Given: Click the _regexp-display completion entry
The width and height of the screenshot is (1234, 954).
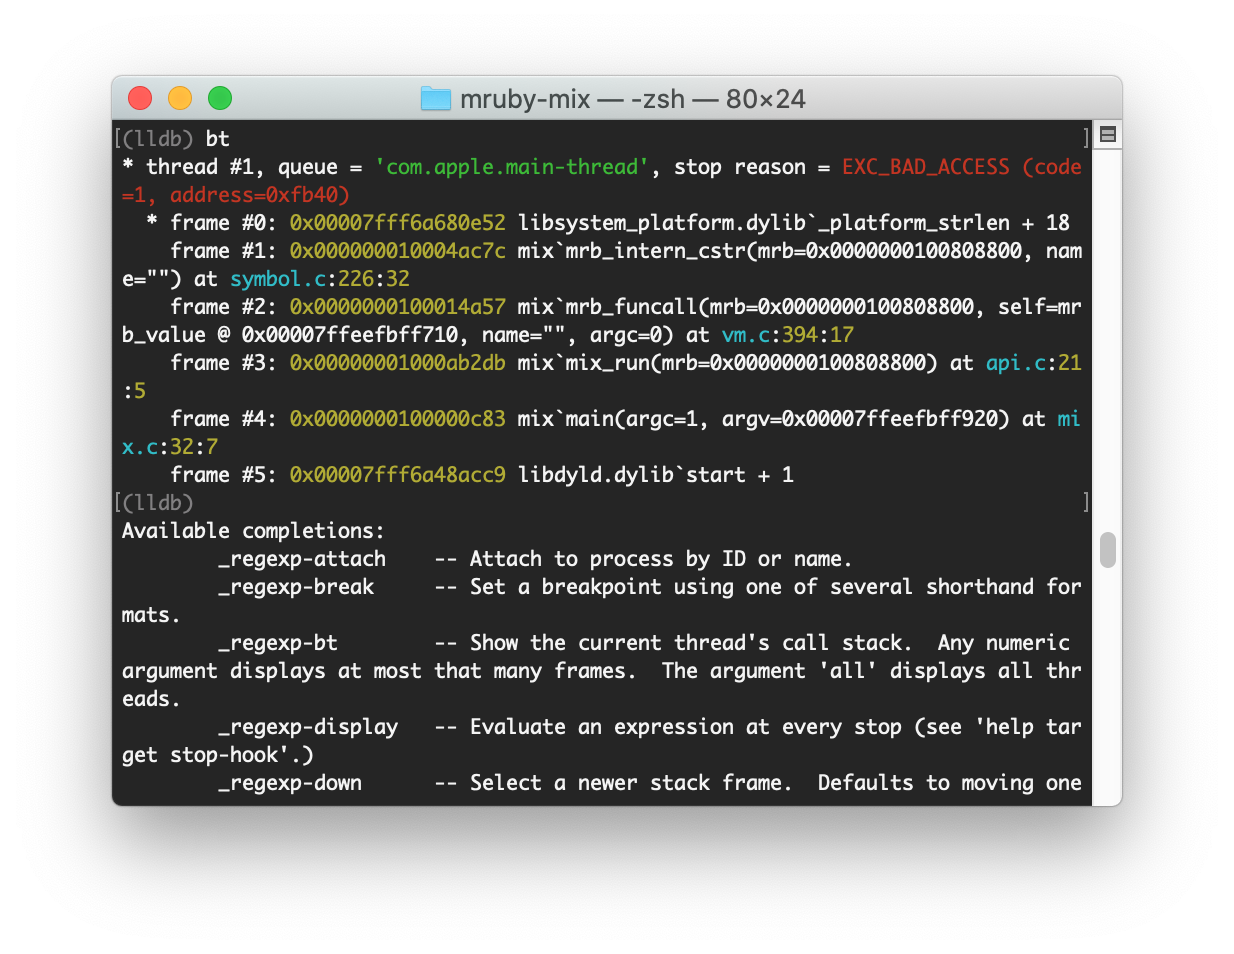Looking at the screenshot, I should [x=308, y=727].
